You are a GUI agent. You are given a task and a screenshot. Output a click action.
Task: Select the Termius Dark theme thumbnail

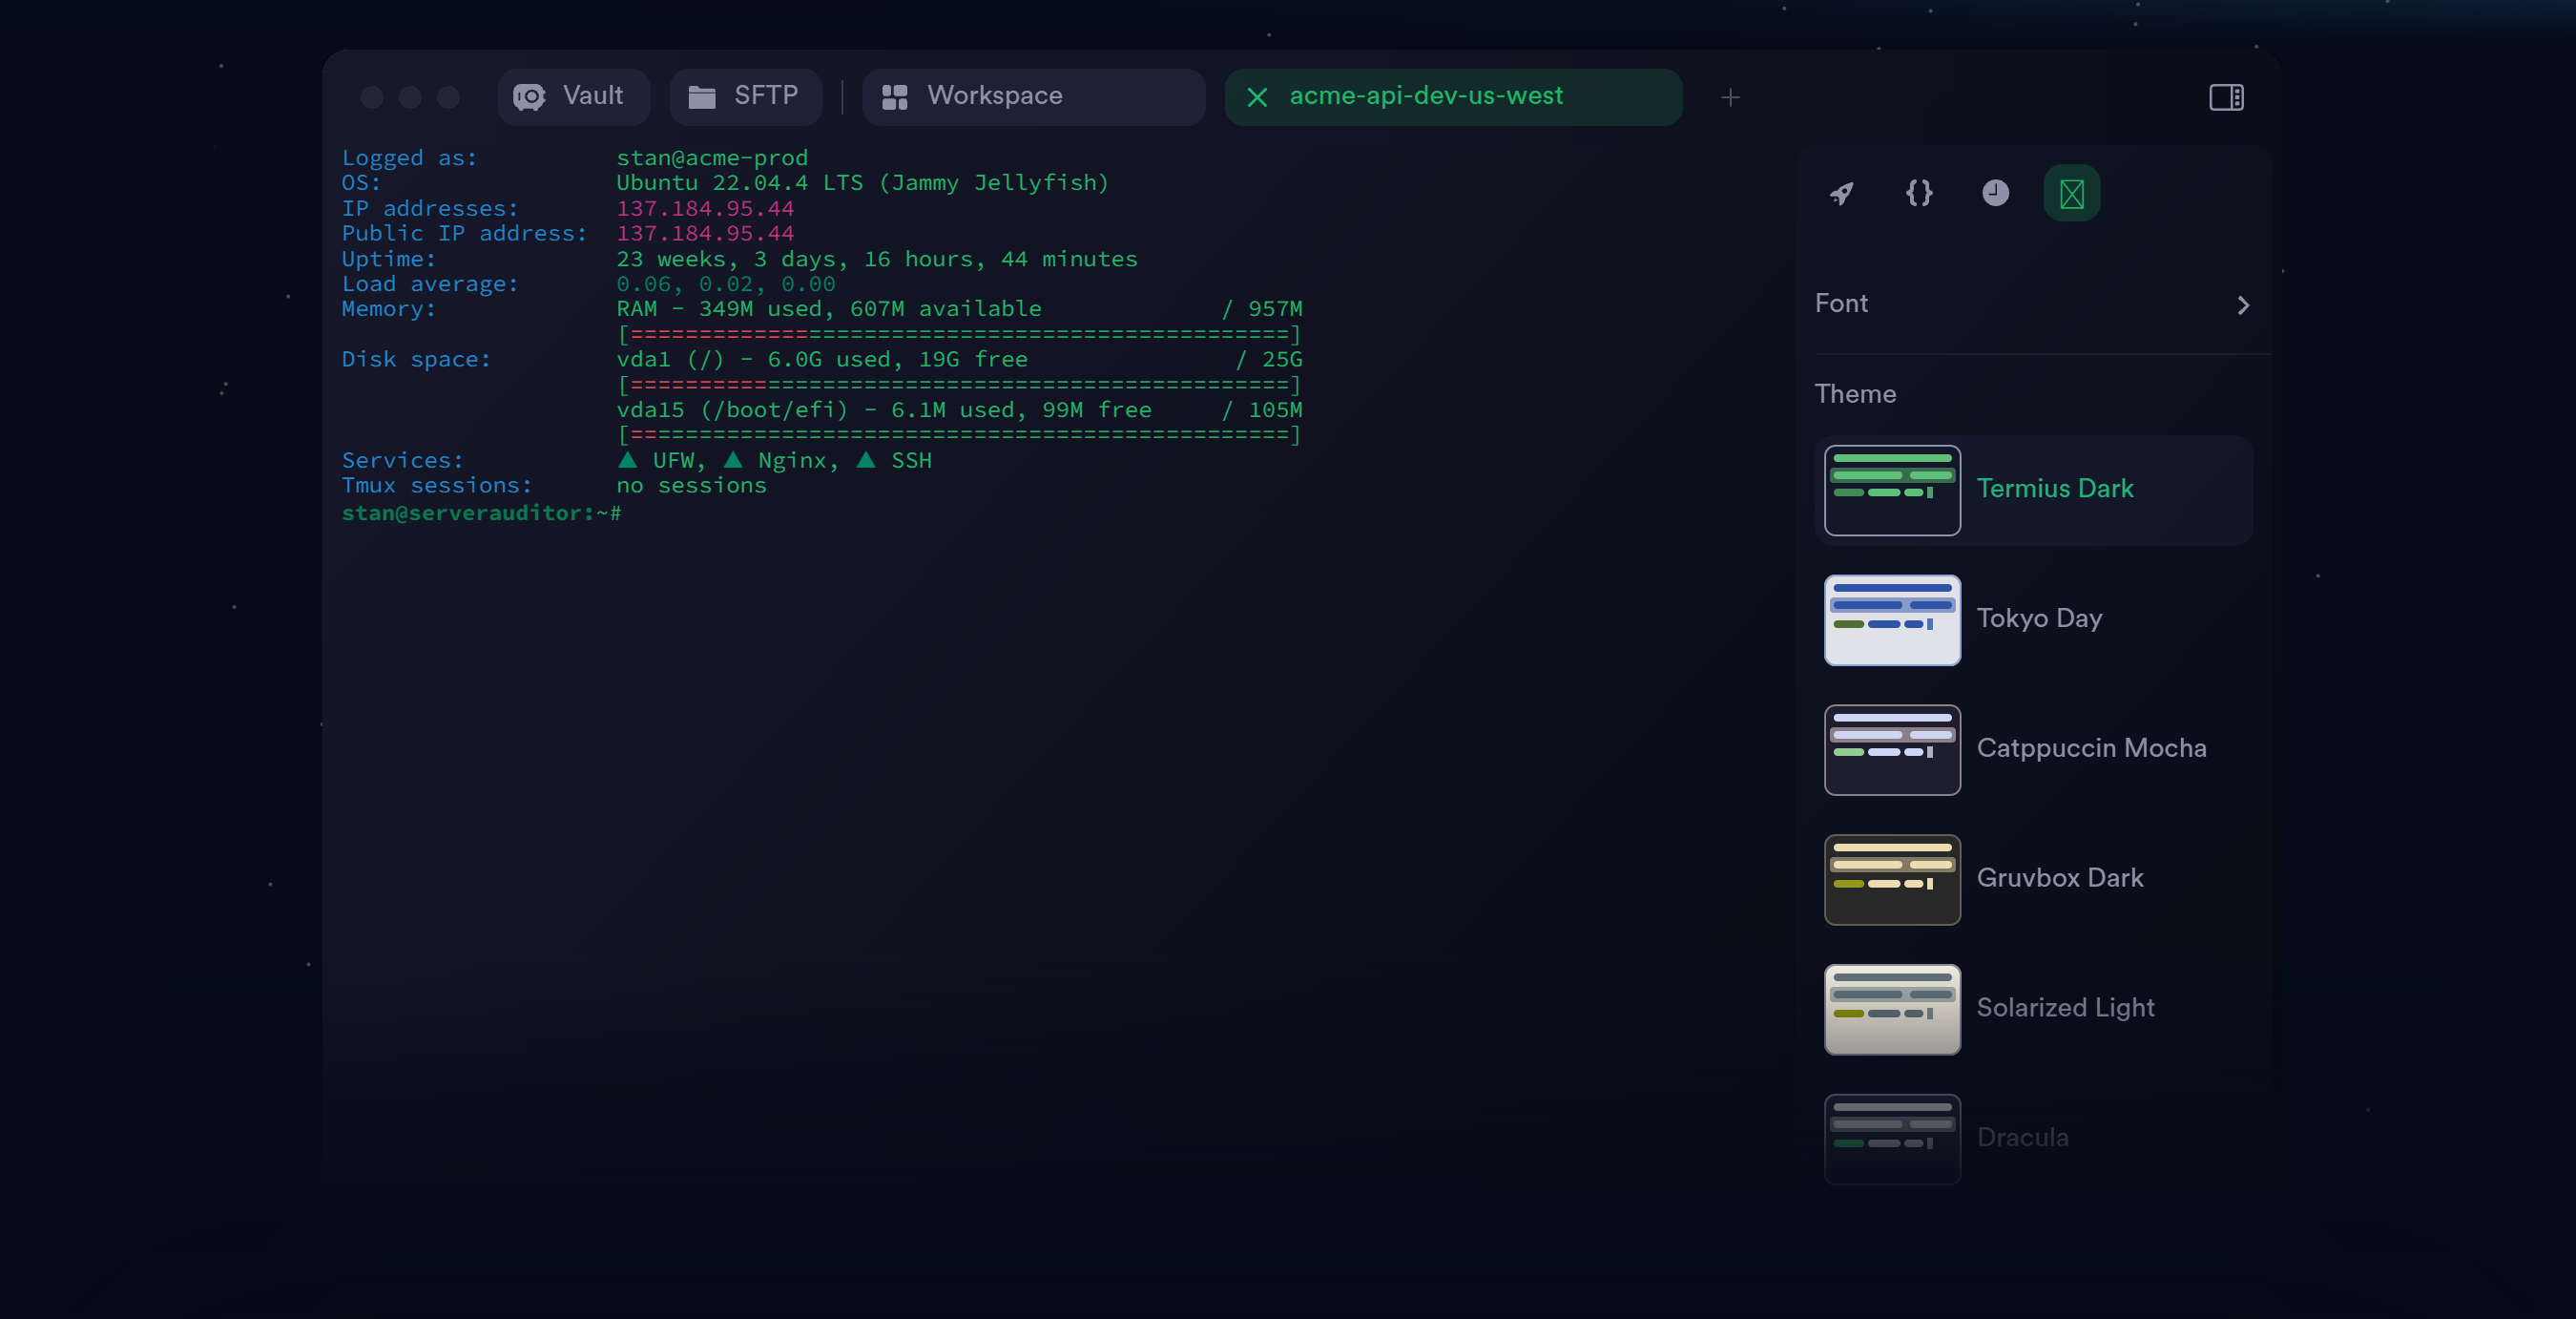pos(1891,490)
